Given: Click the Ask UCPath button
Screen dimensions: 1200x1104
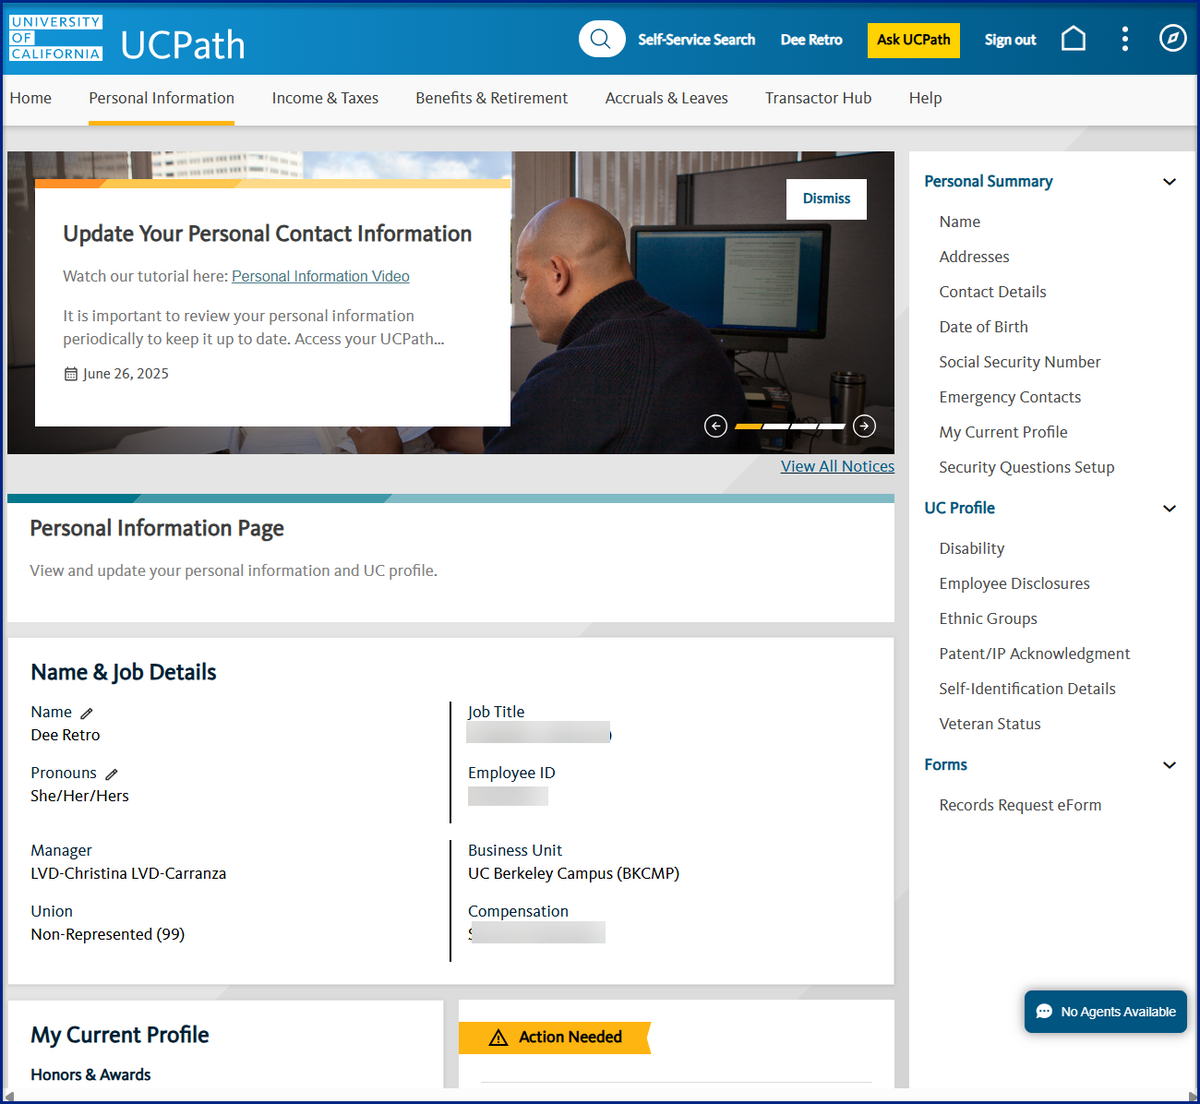Looking at the screenshot, I should [x=914, y=40].
